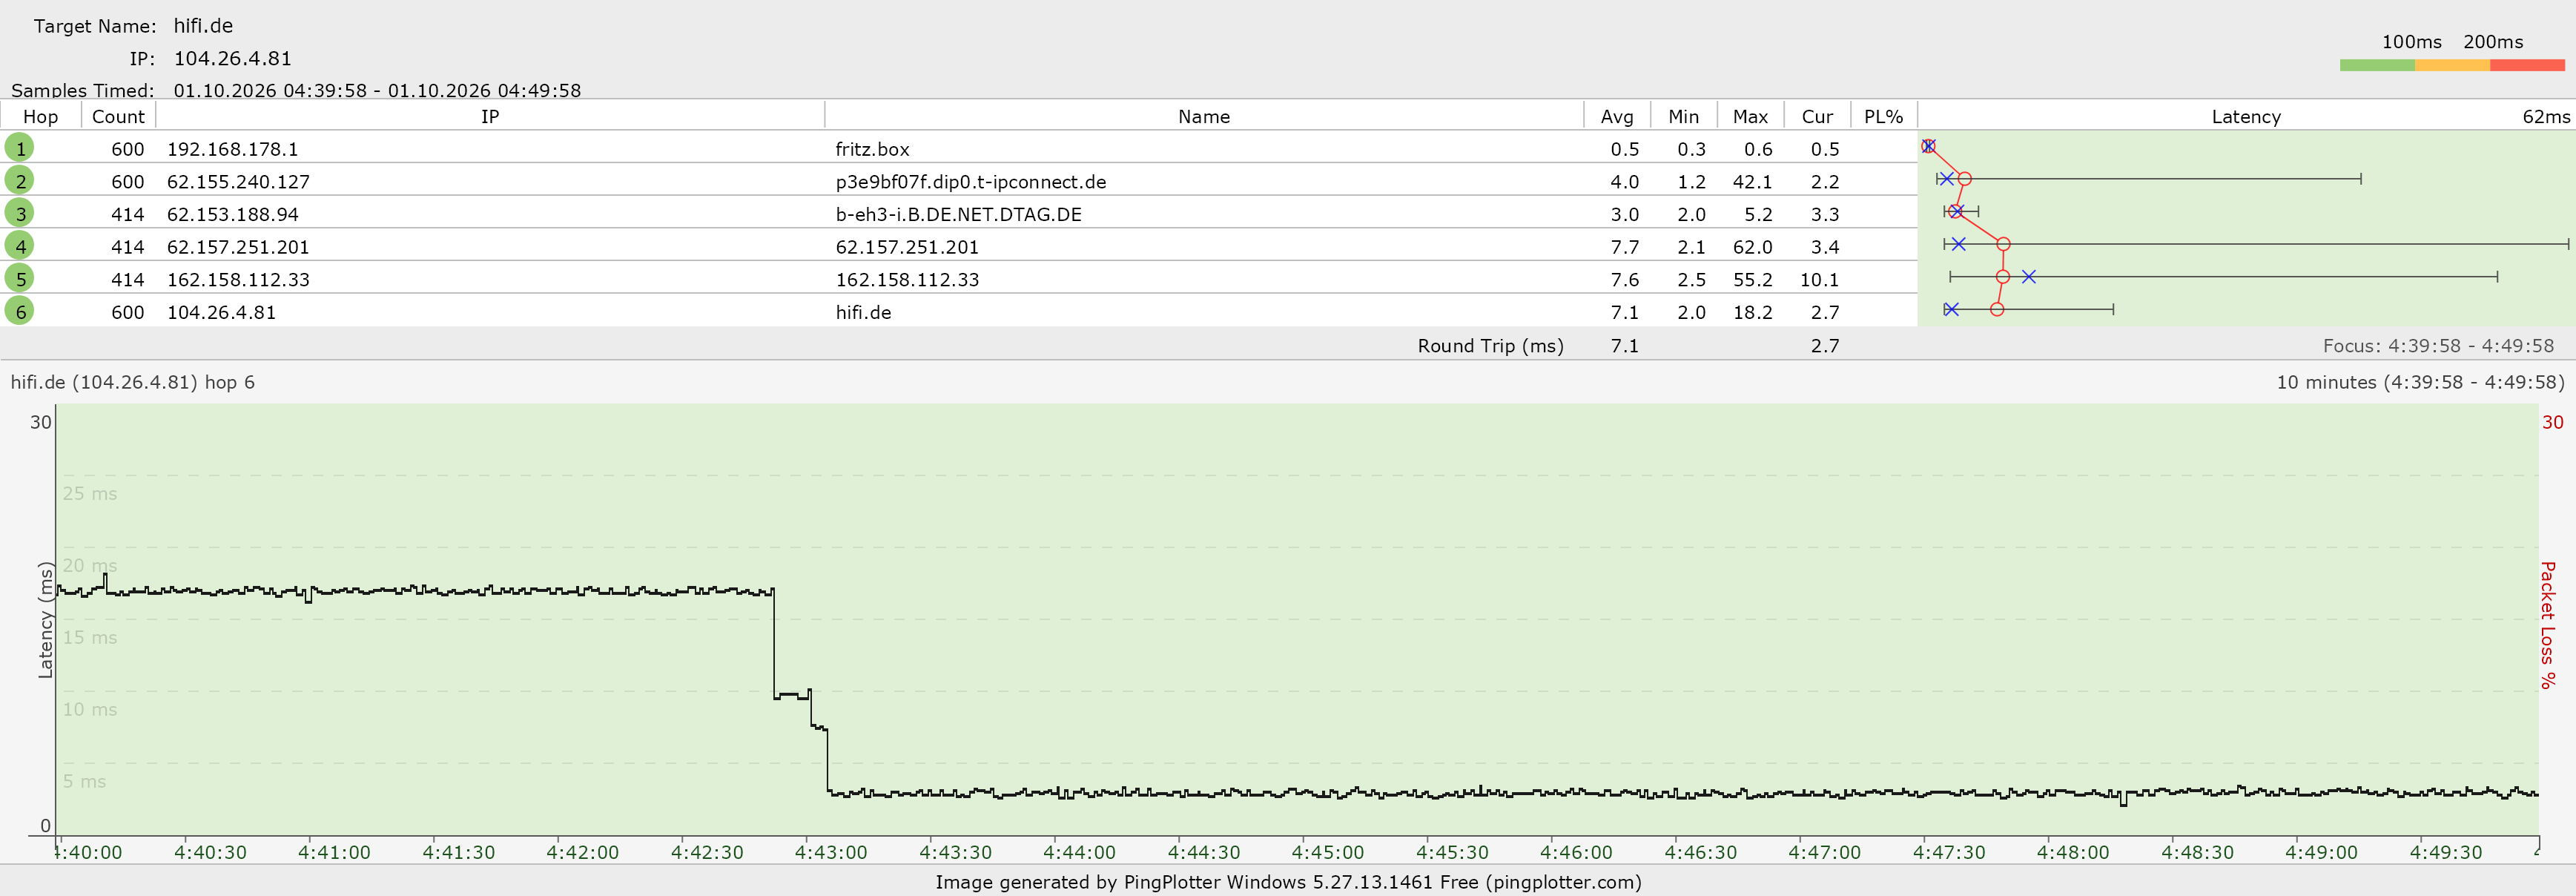The height and width of the screenshot is (896, 2576).
Task: Select IP 62.157.251.201 in the IP column
Action: tap(238, 247)
